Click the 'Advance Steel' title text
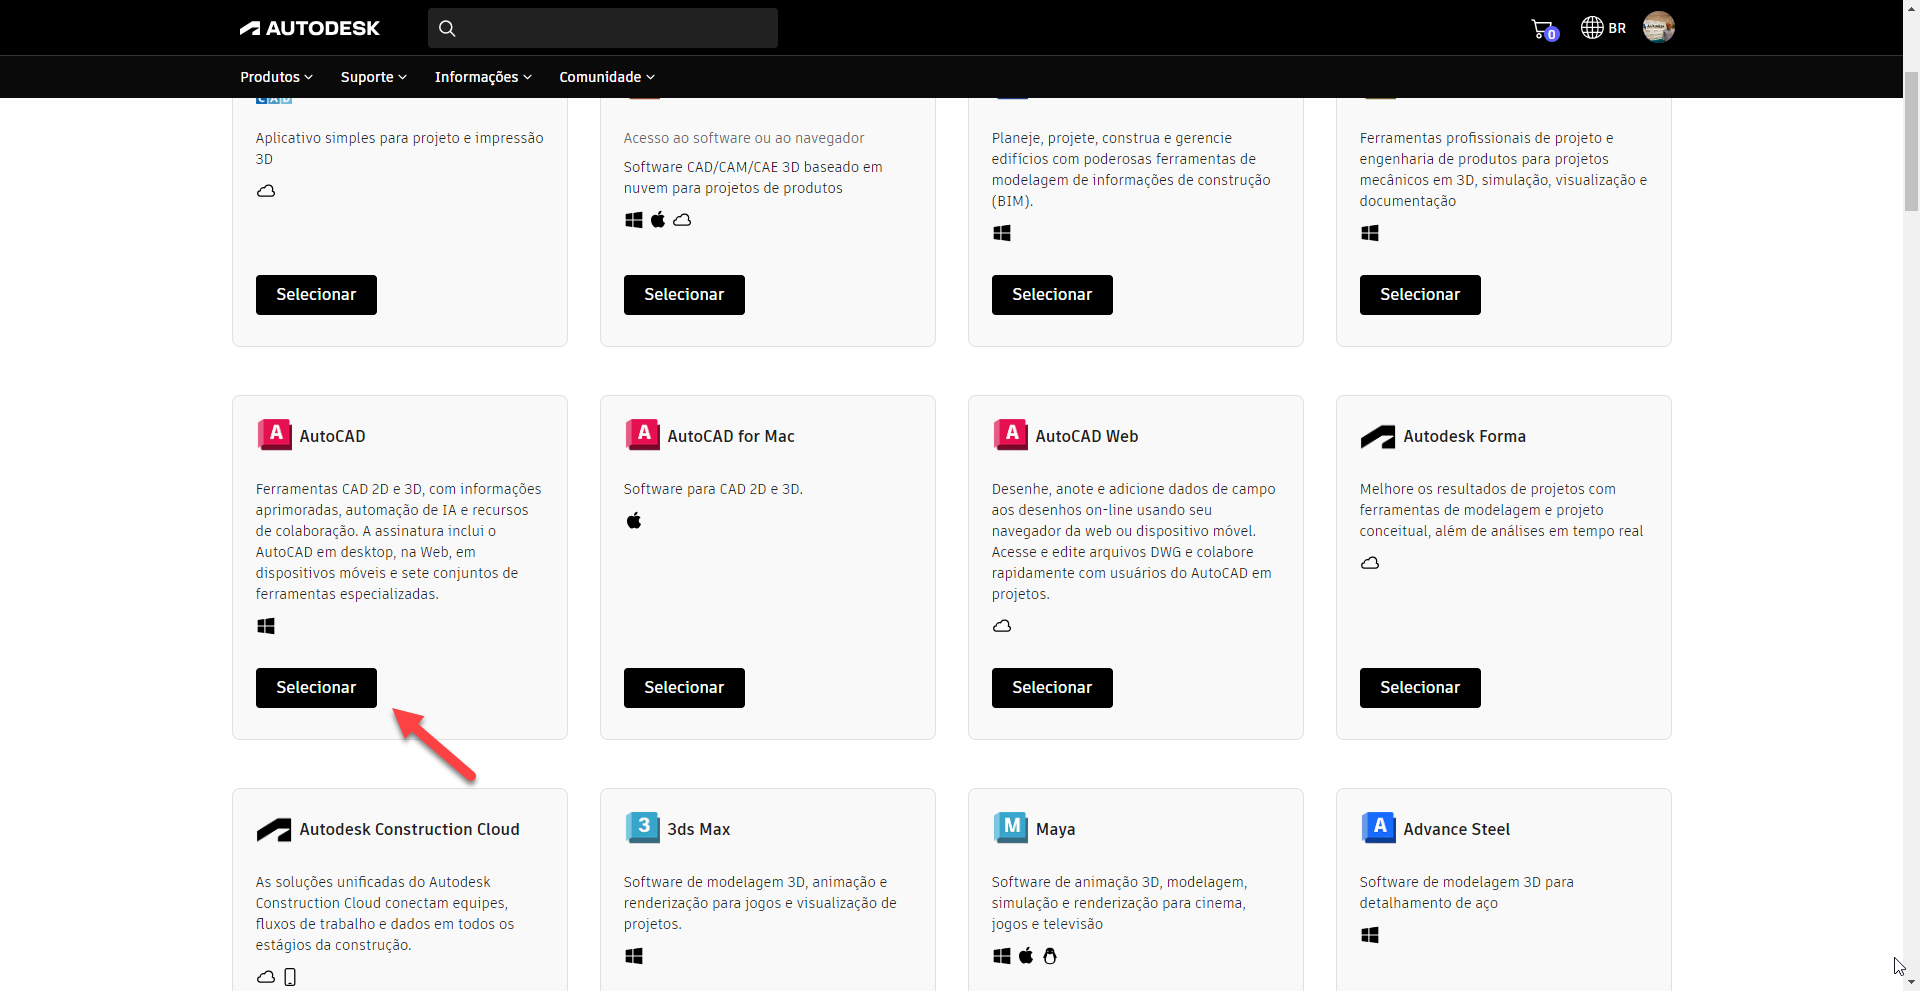The image size is (1920, 991). [1456, 829]
